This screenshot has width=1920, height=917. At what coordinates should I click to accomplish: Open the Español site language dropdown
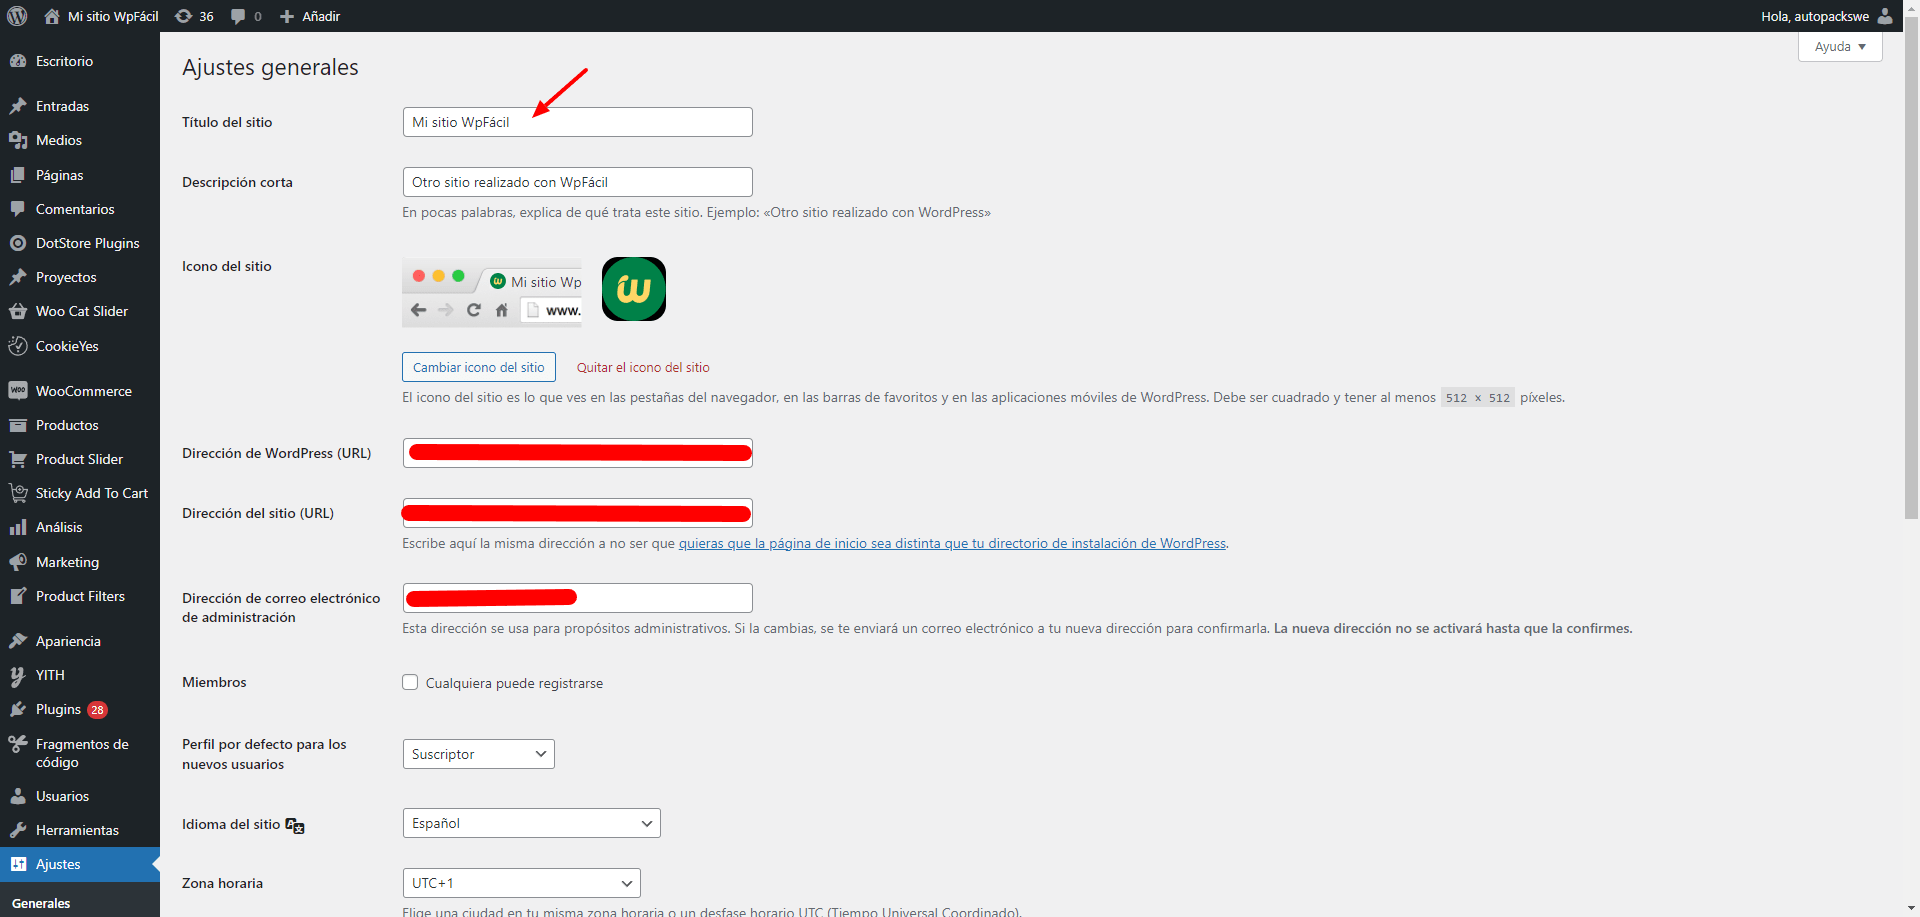[x=531, y=823]
